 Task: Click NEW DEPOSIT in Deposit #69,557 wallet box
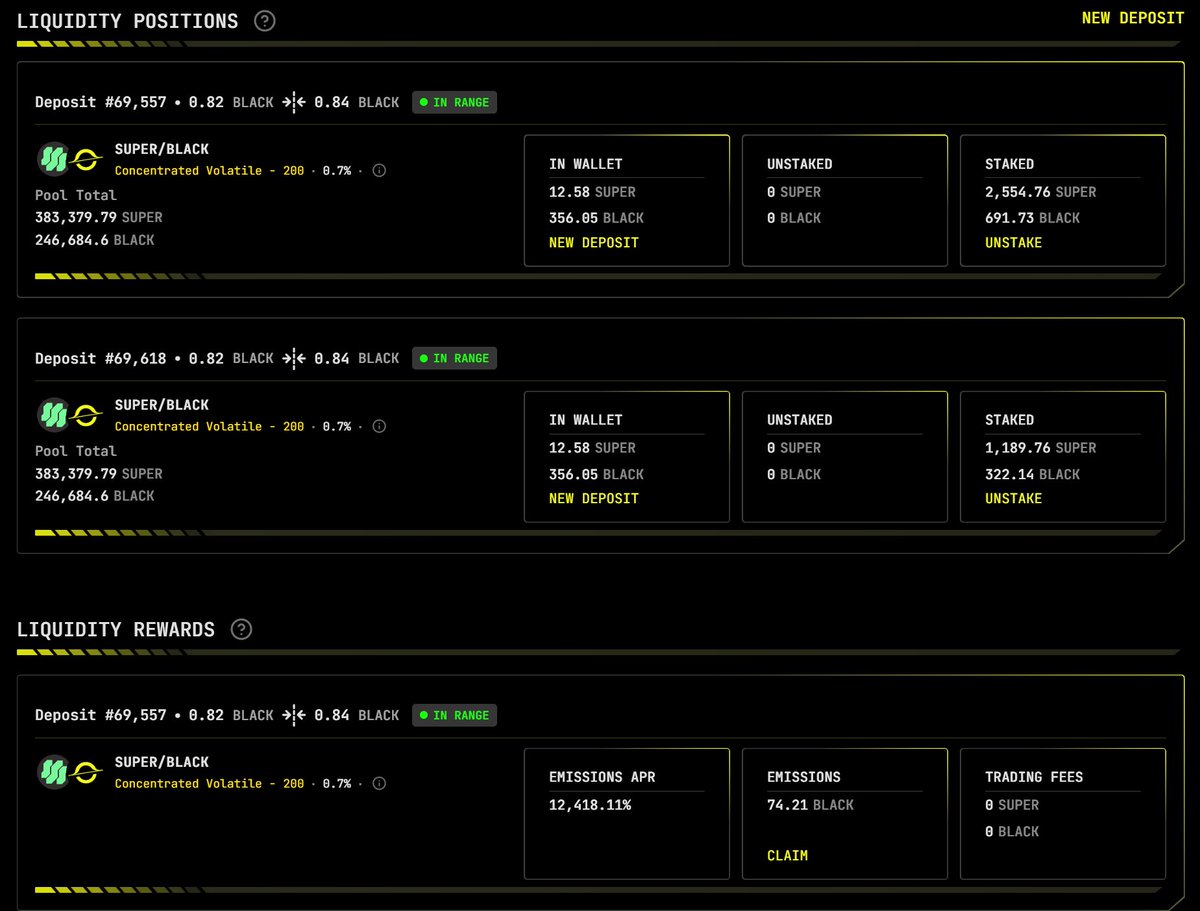(x=594, y=243)
